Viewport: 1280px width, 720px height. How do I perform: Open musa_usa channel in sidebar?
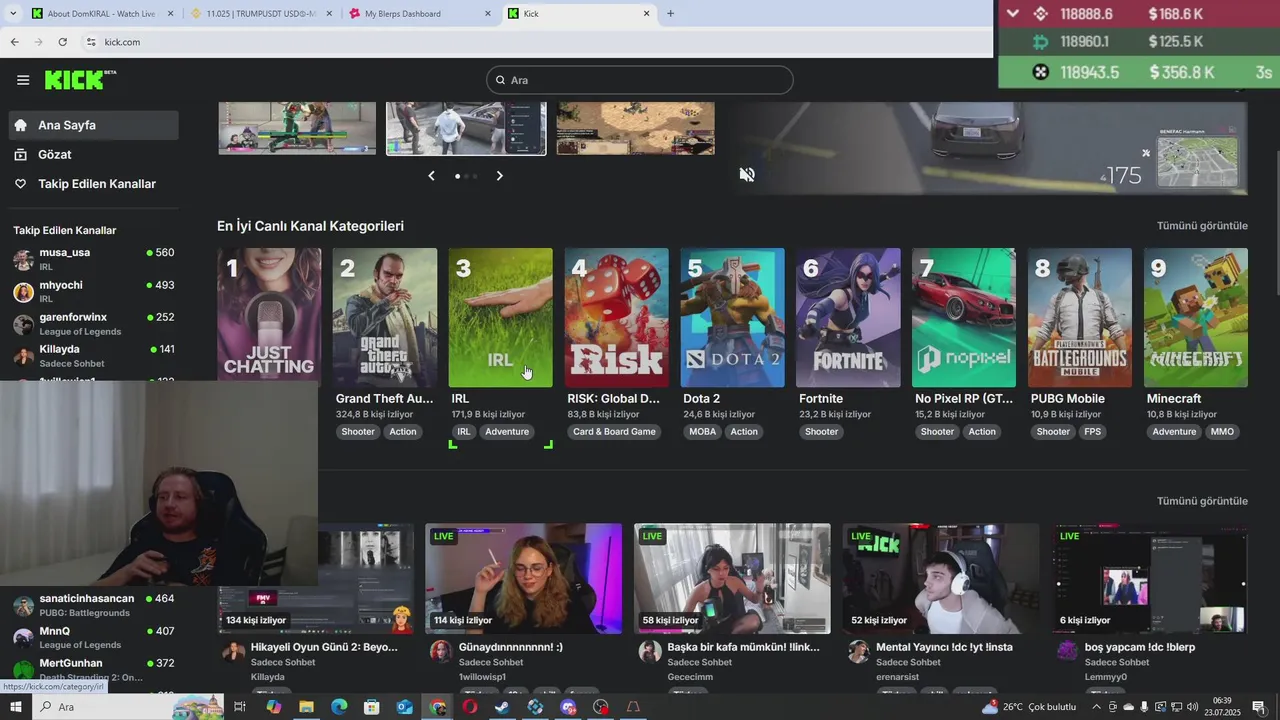[93, 259]
